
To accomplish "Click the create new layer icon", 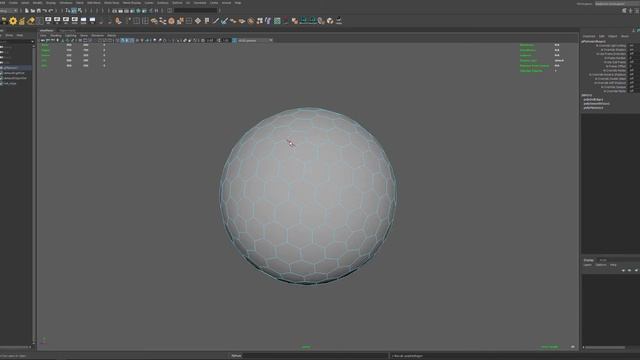I will click(x=636, y=270).
